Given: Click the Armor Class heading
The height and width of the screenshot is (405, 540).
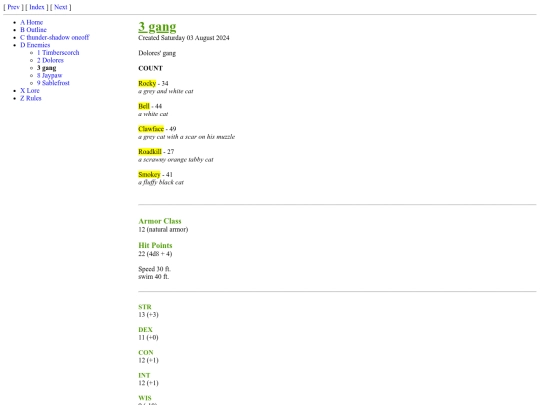Looking at the screenshot, I should (x=160, y=221).
